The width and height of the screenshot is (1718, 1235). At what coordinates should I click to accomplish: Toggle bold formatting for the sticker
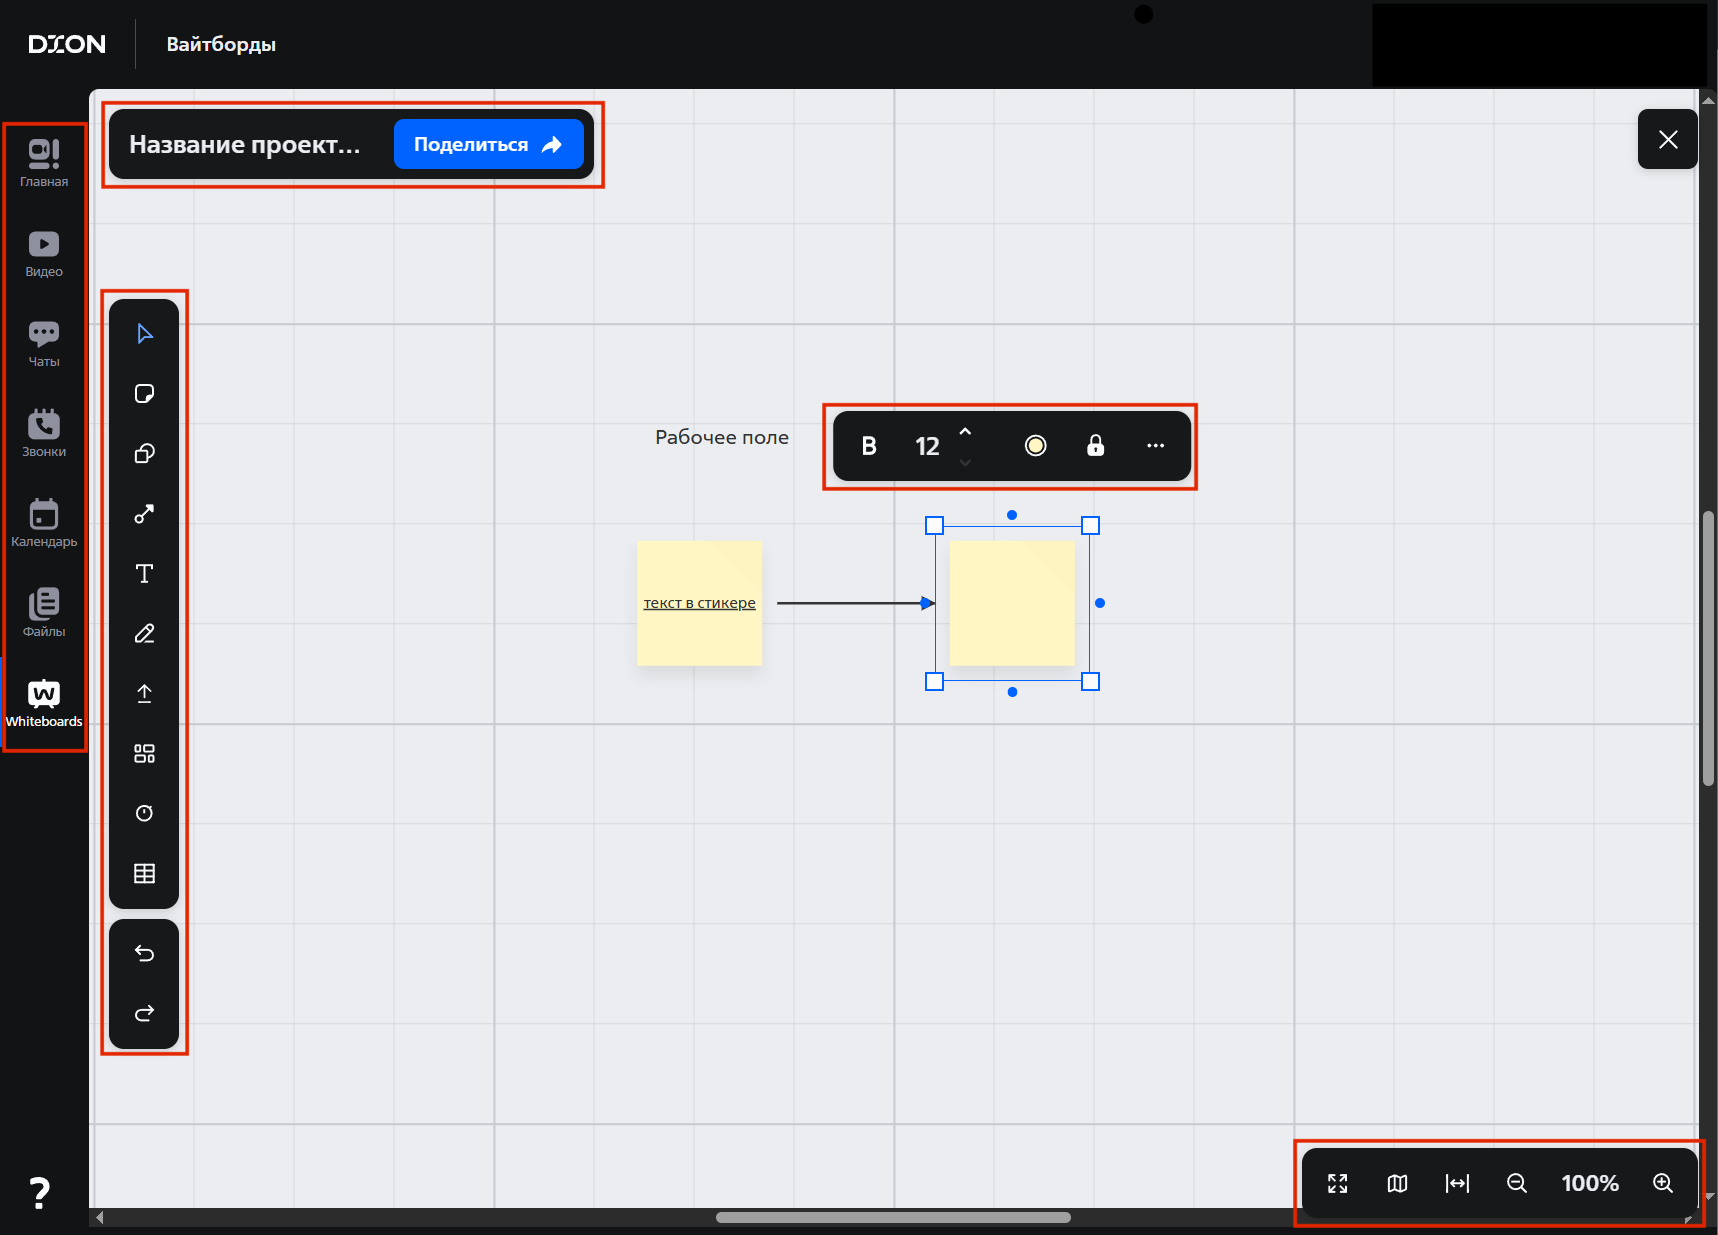click(x=869, y=446)
